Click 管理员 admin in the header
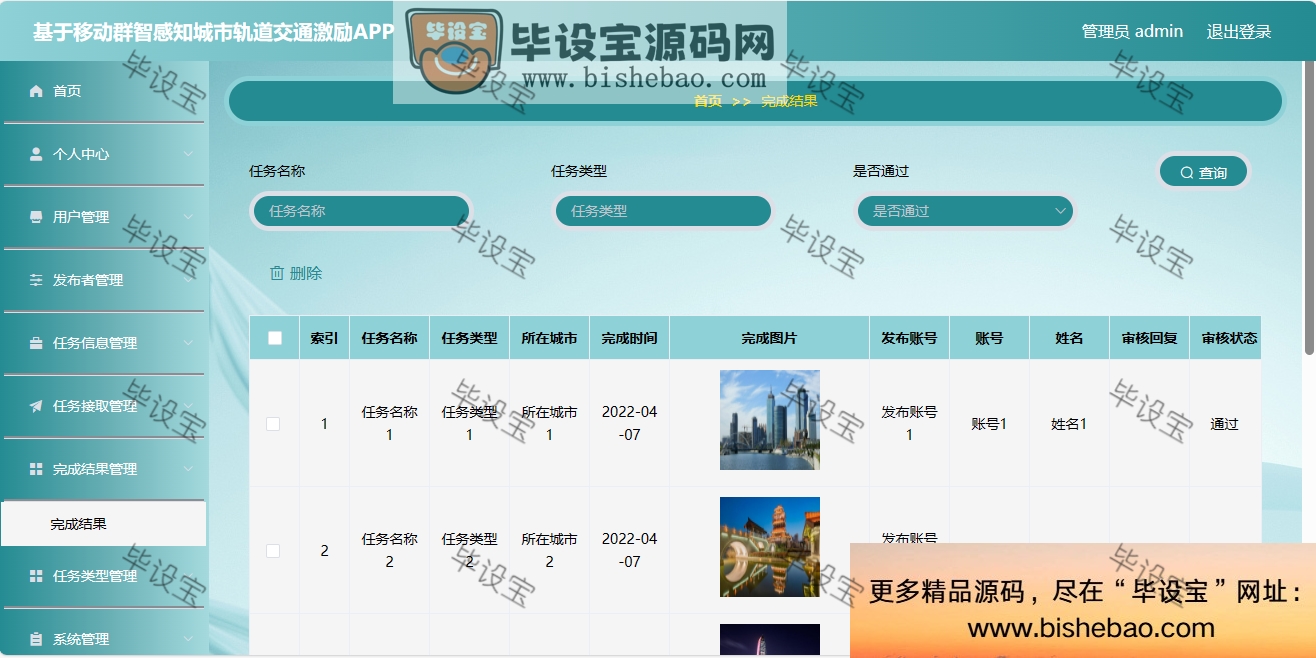Screen dimensions: 1316x658 [x=1132, y=31]
